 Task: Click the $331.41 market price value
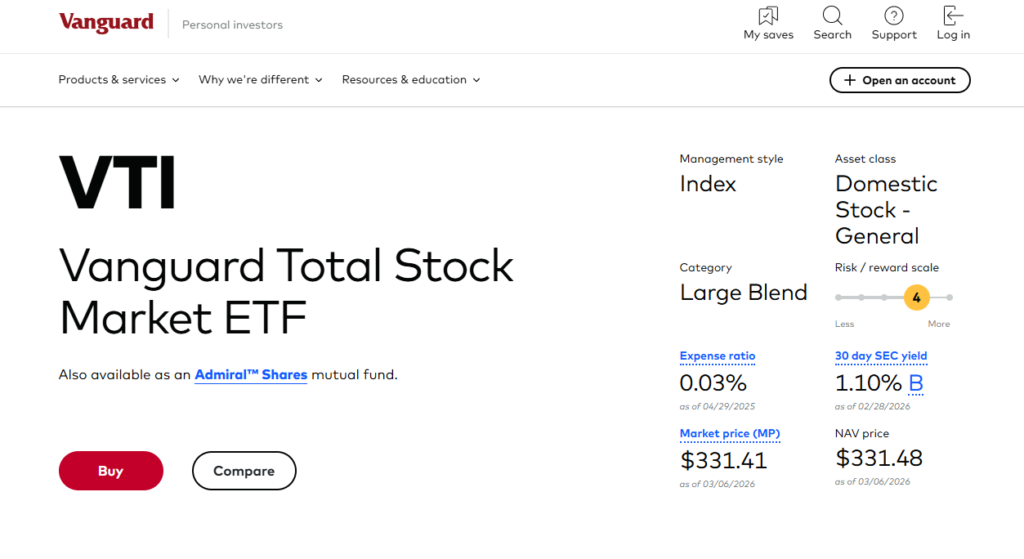coord(724,461)
